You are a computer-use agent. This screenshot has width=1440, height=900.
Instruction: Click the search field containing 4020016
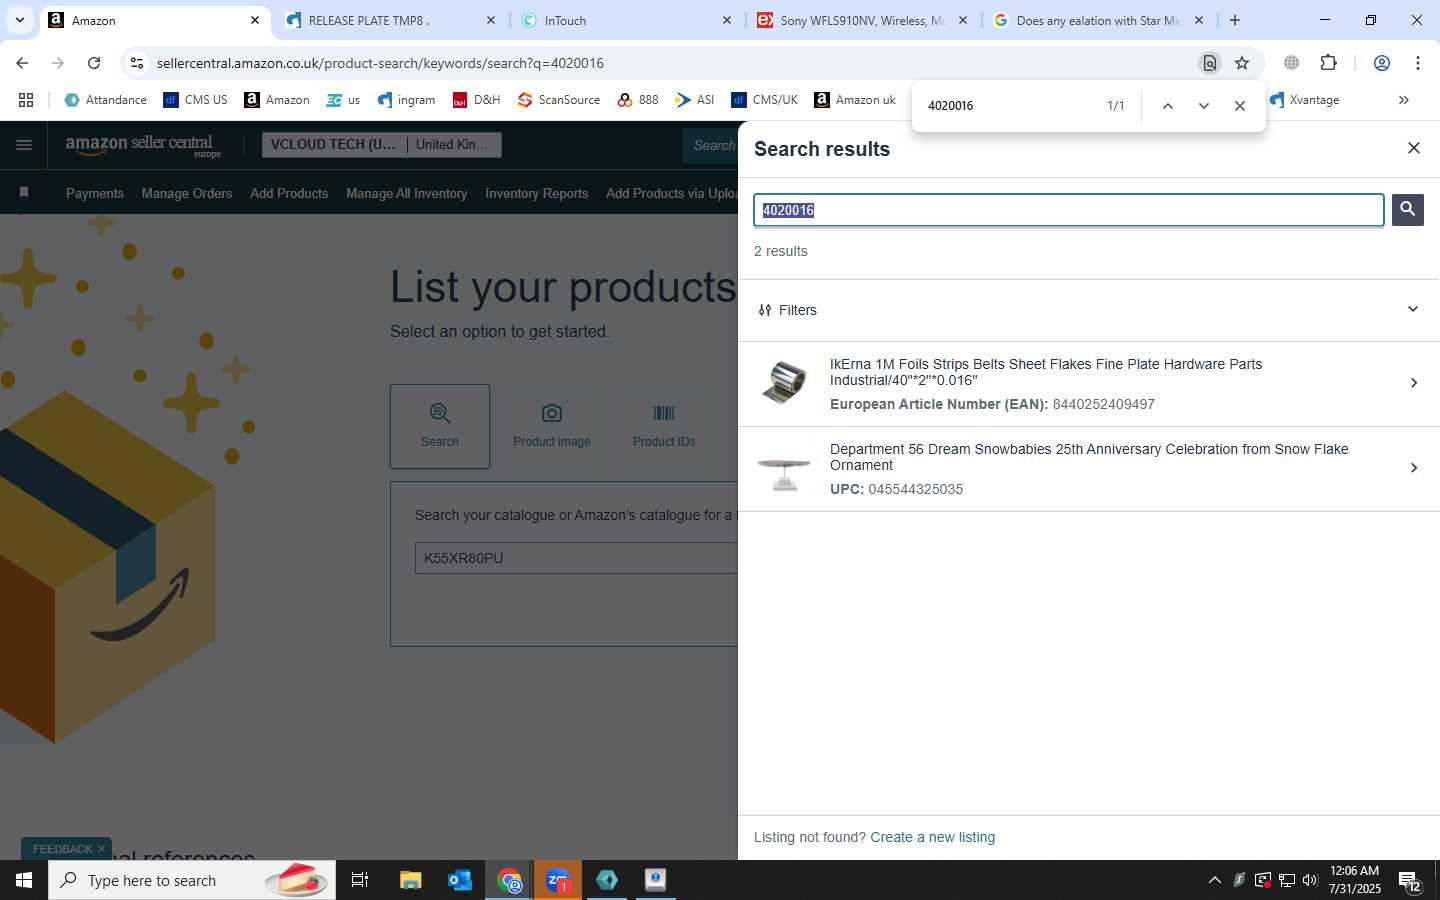pyautogui.click(x=1068, y=210)
